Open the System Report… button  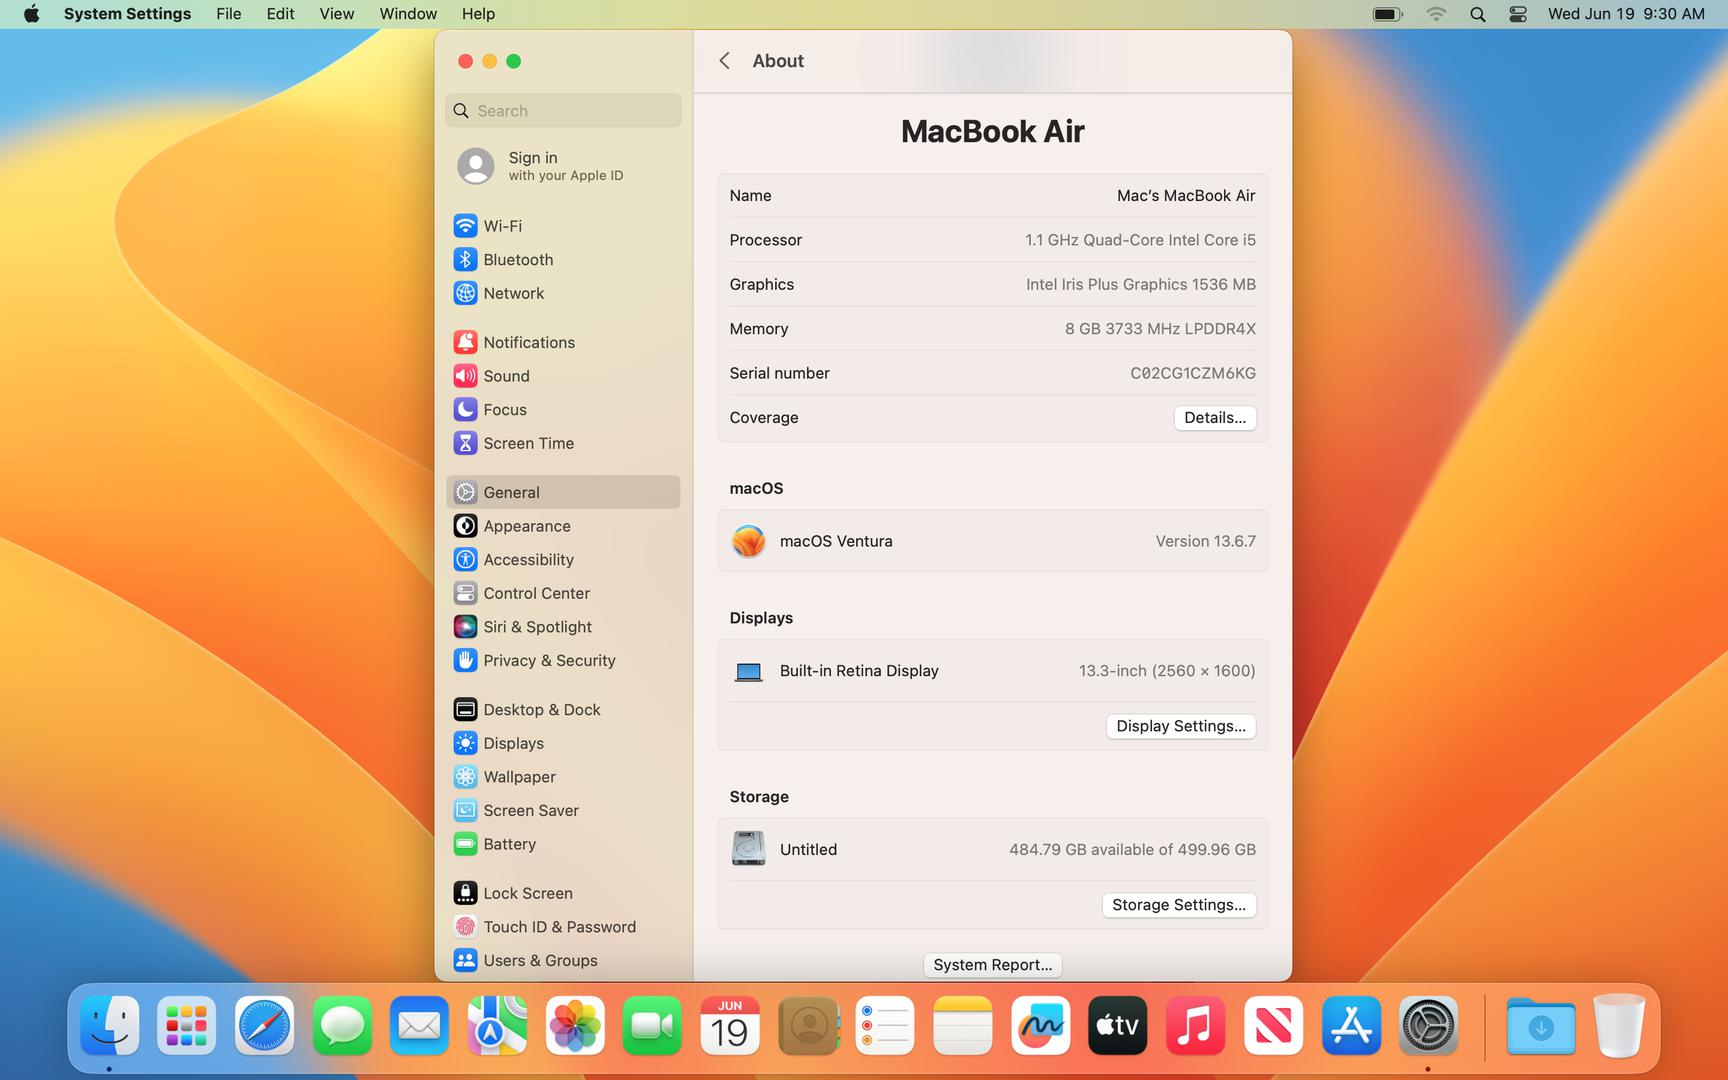(992, 965)
